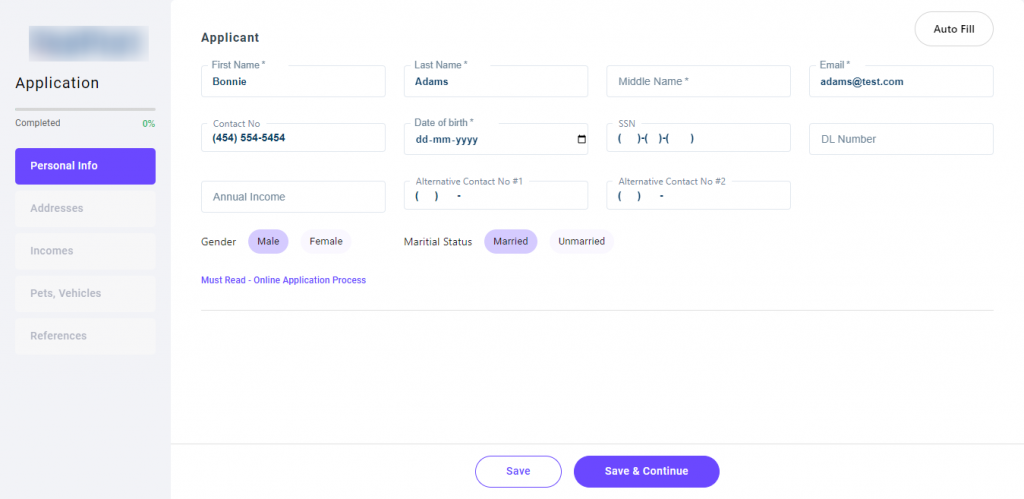Click the application completion progress bar

pos(85,109)
